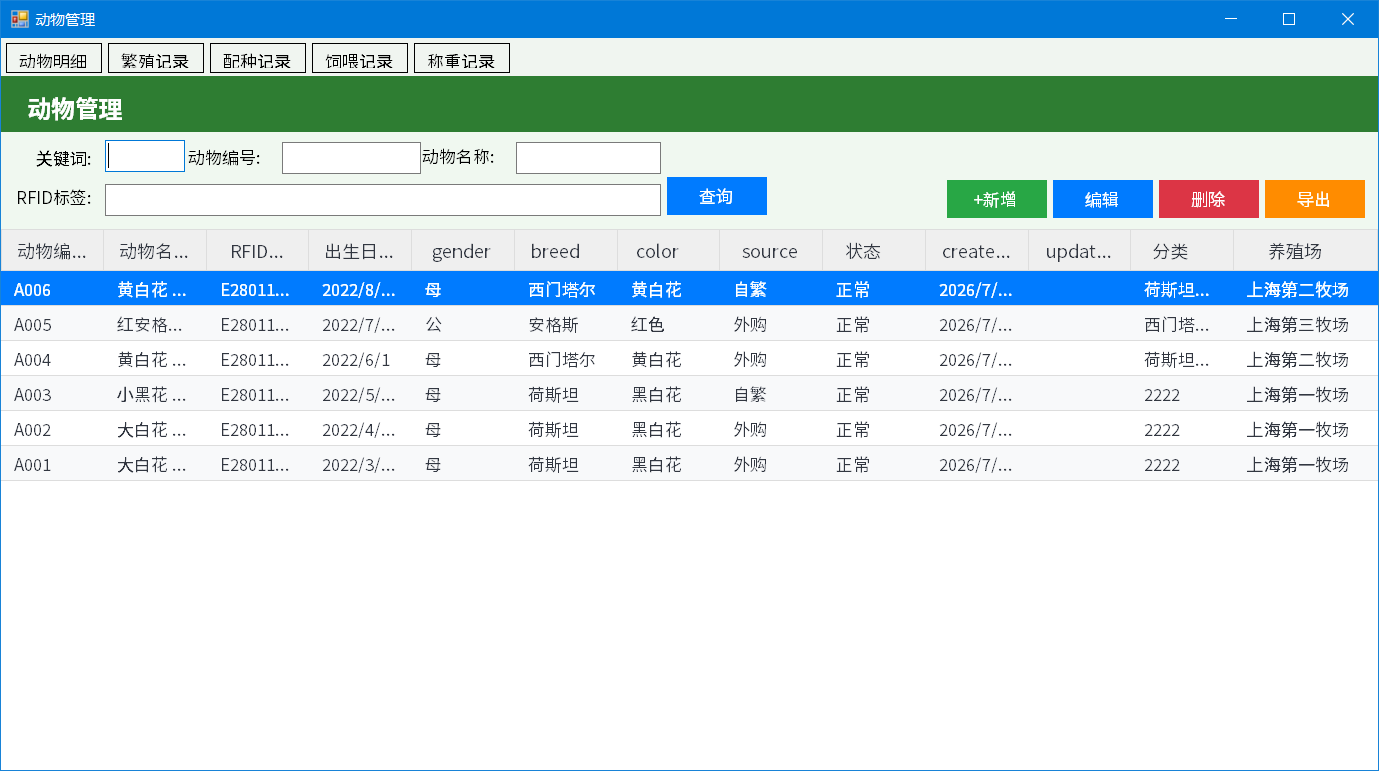1379x771 pixels.
Task: Click the 动物编号 input field
Action: [351, 158]
